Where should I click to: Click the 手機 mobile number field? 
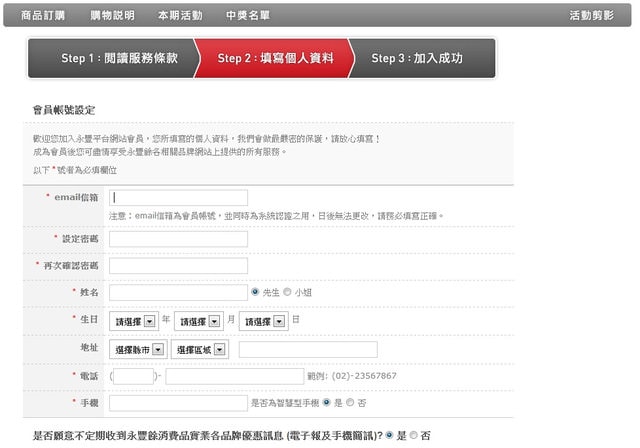point(178,403)
